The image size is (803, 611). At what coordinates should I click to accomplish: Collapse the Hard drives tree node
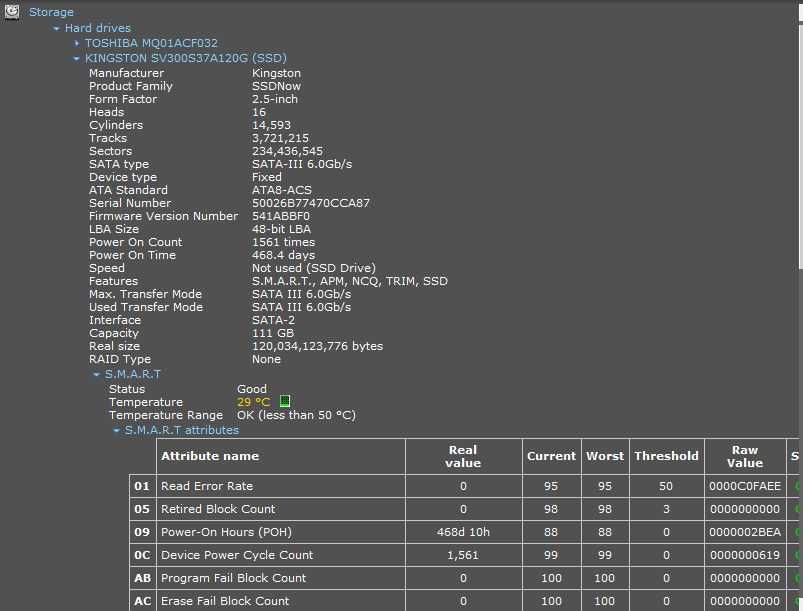[x=56, y=29]
